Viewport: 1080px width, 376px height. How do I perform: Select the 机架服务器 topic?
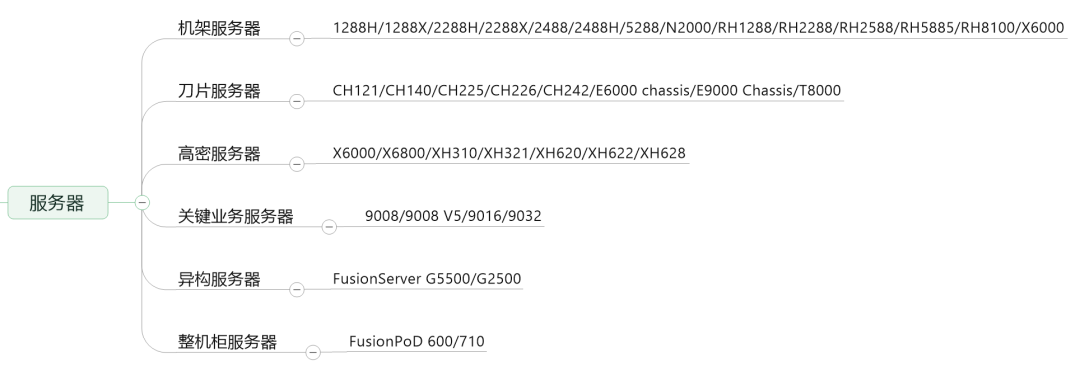219,28
